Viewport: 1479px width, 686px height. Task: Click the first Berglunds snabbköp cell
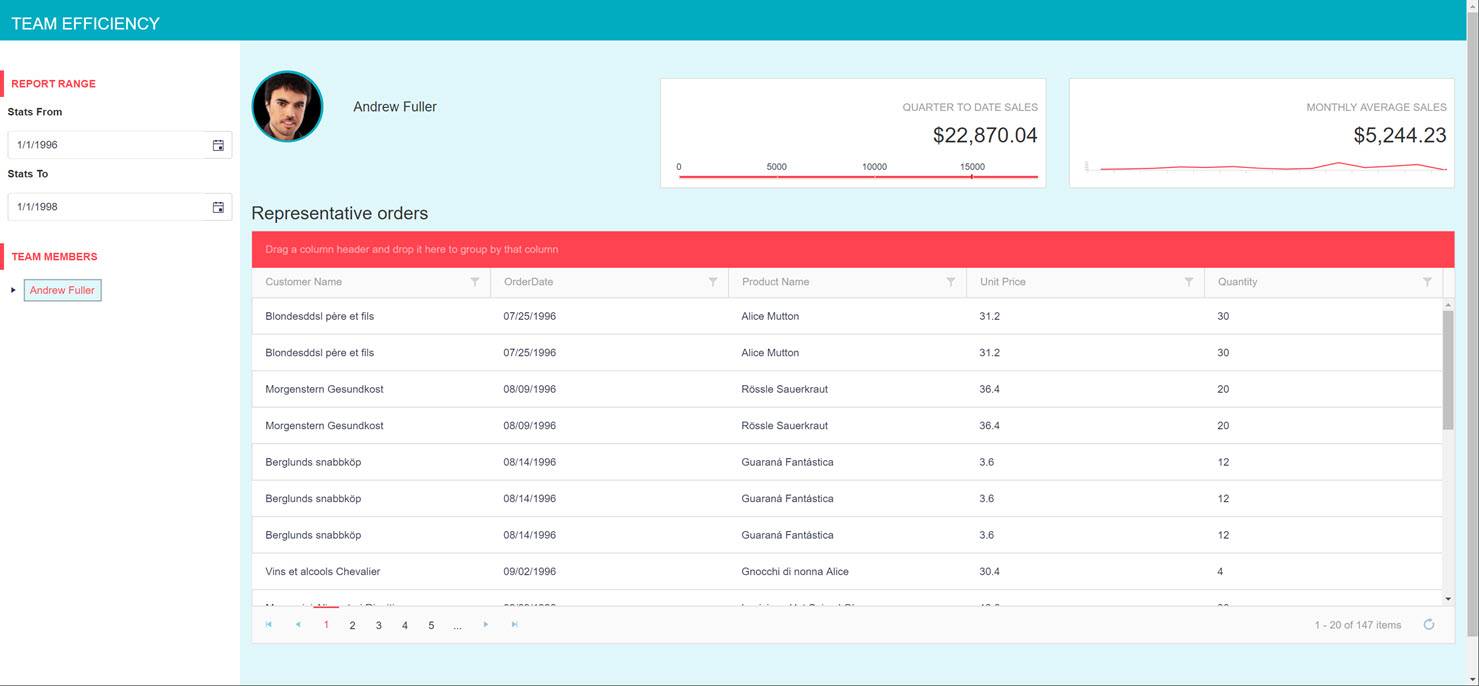tap(371, 462)
